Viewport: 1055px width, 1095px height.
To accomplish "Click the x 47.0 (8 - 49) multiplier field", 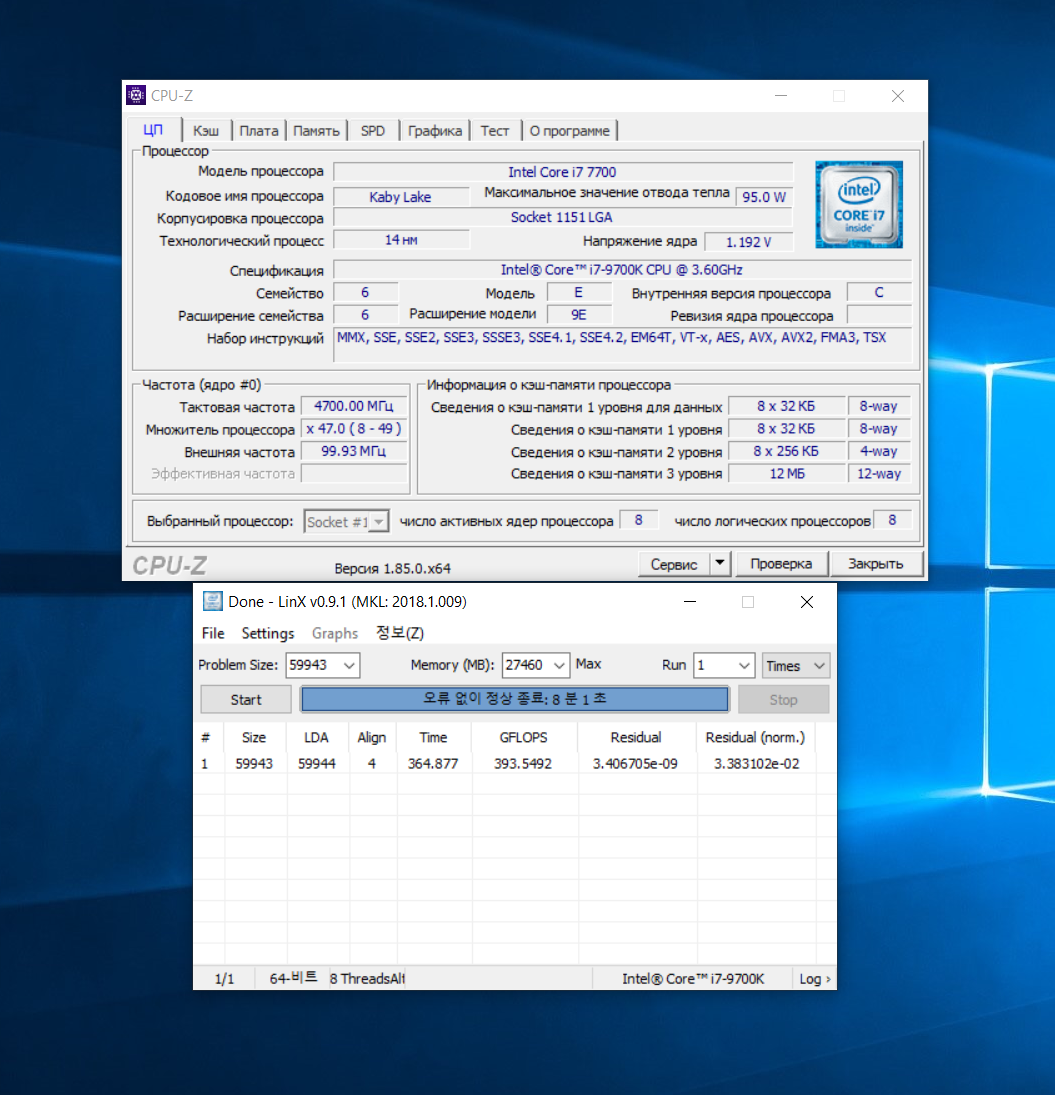I will coord(354,429).
